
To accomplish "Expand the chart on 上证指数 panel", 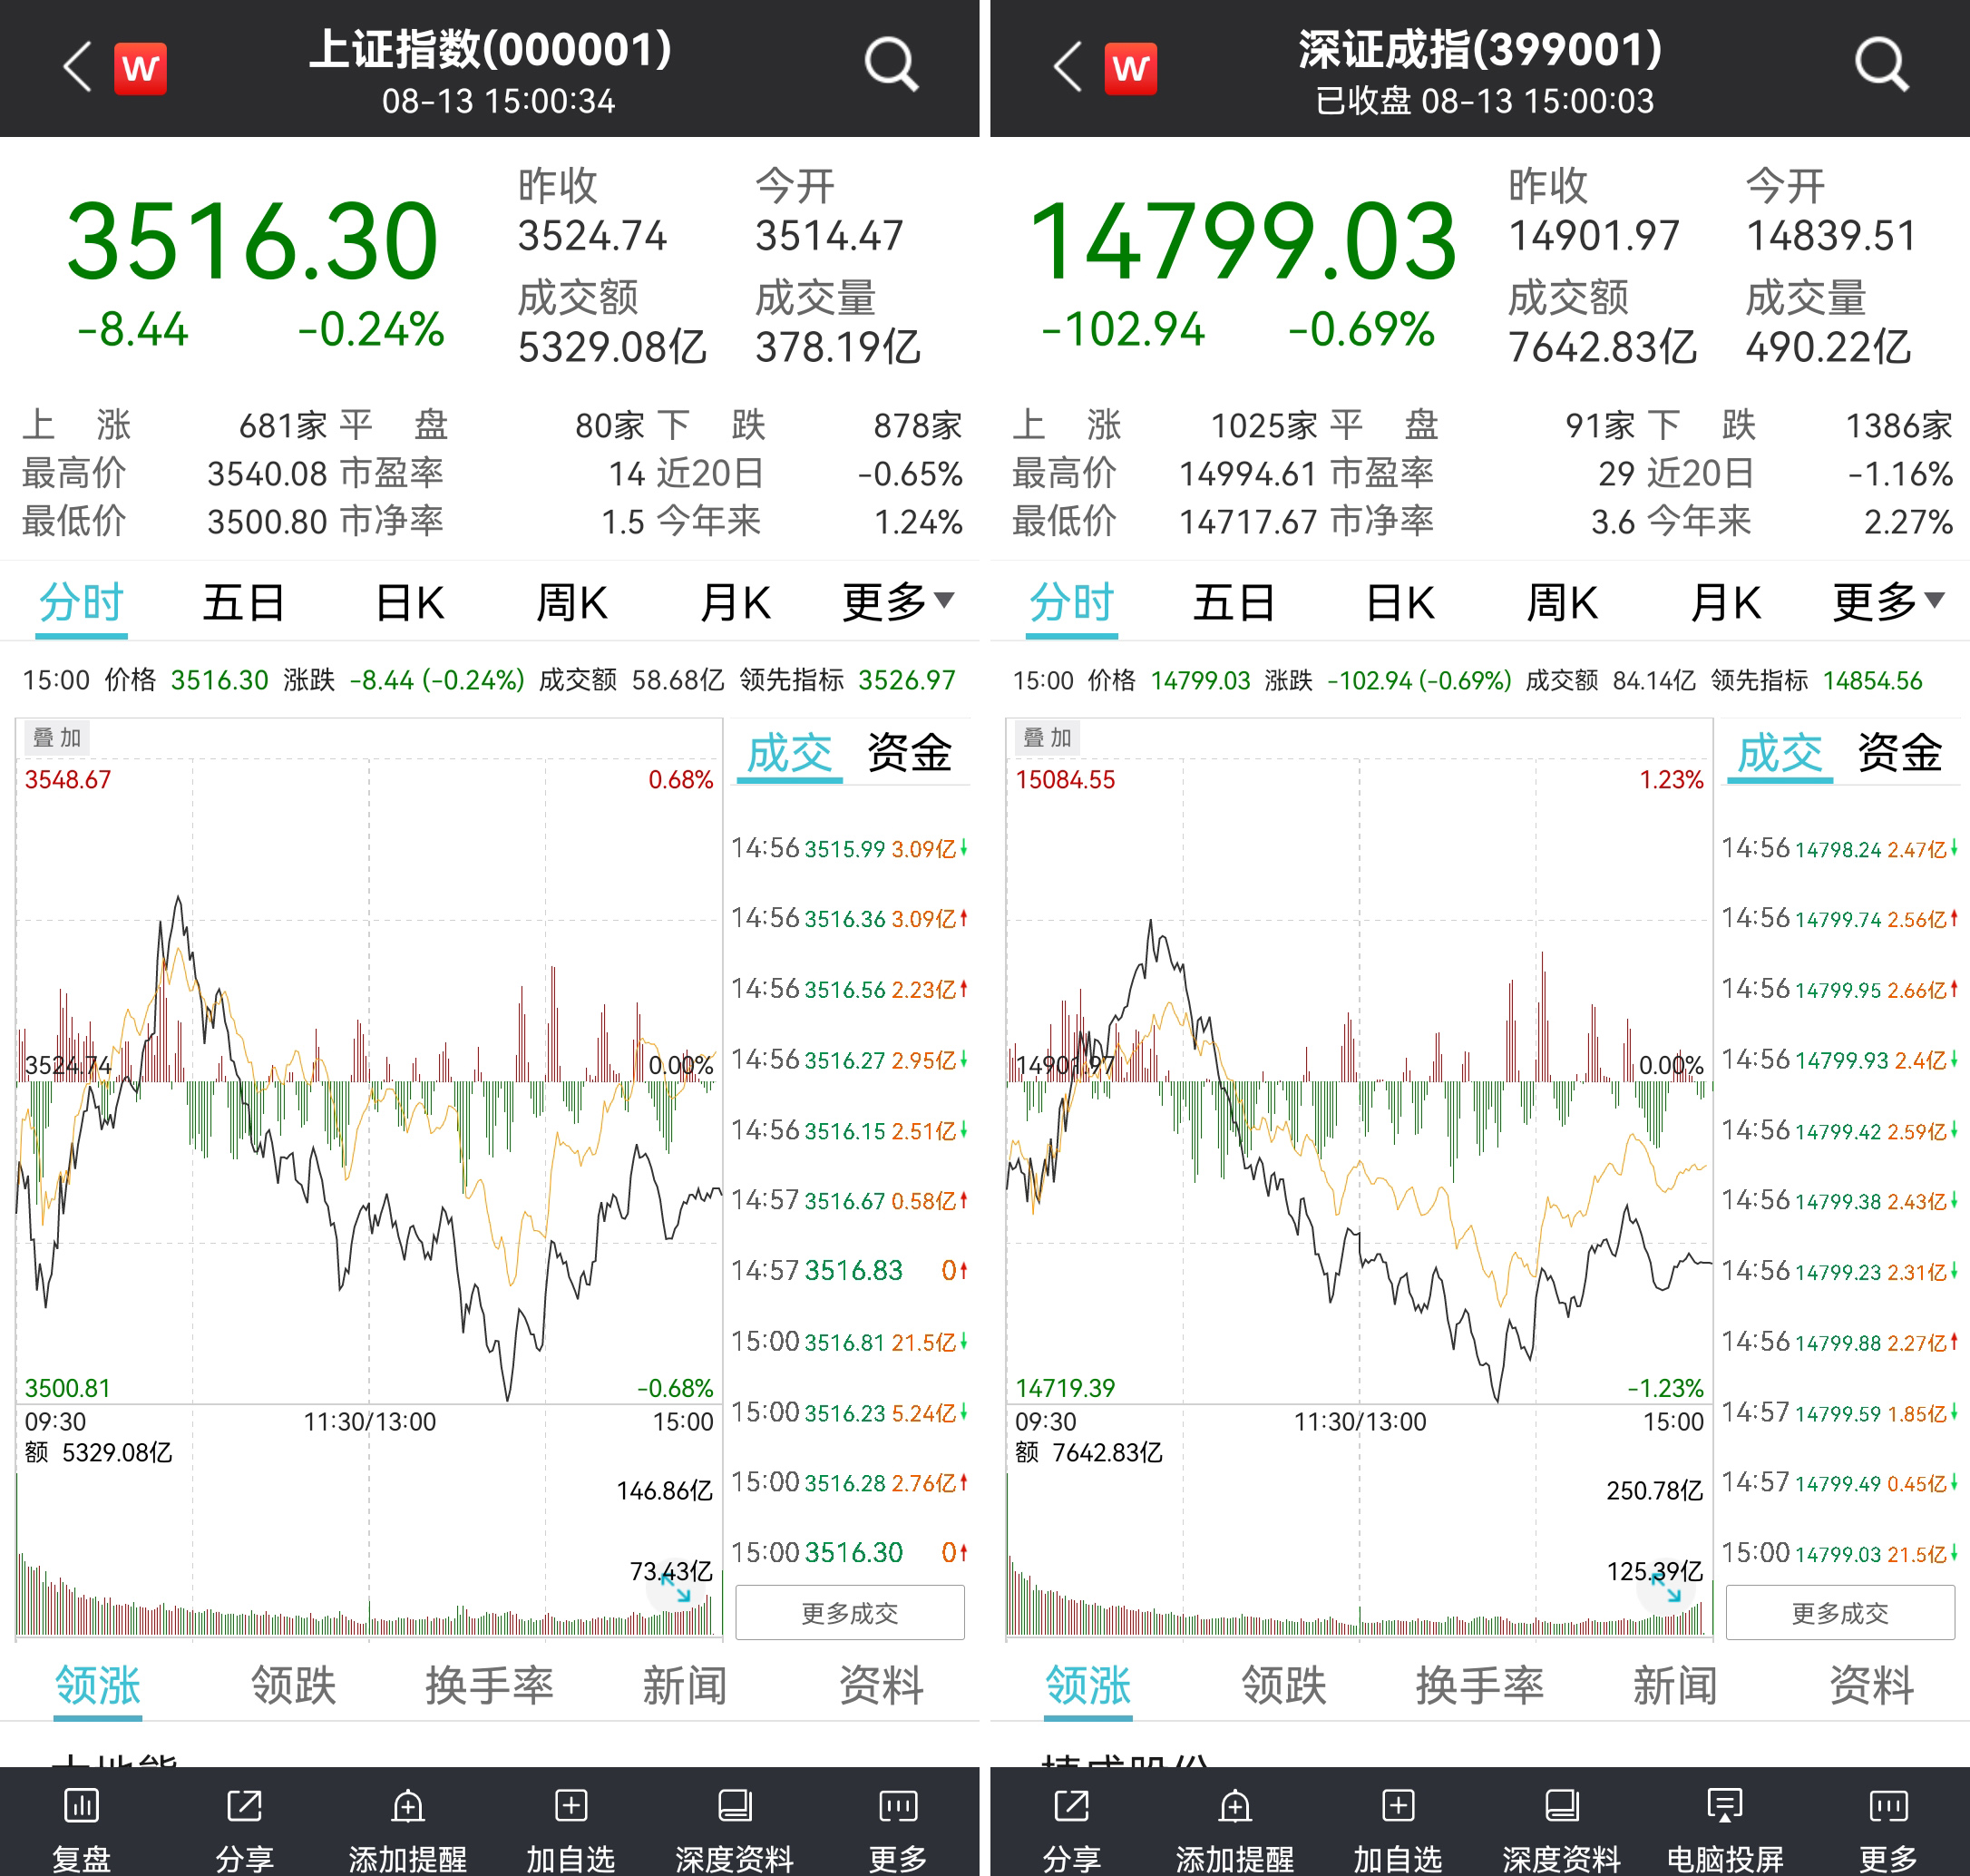I will (675, 1588).
